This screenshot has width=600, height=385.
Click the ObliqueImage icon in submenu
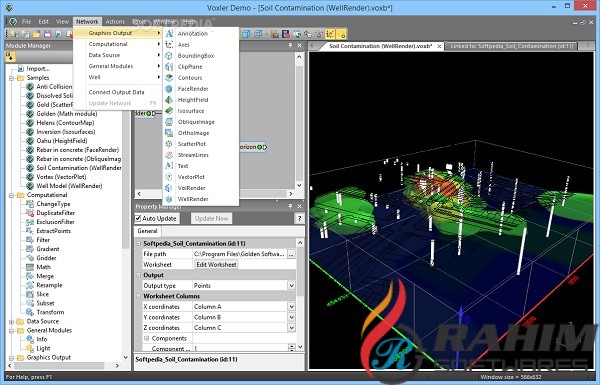tap(169, 122)
